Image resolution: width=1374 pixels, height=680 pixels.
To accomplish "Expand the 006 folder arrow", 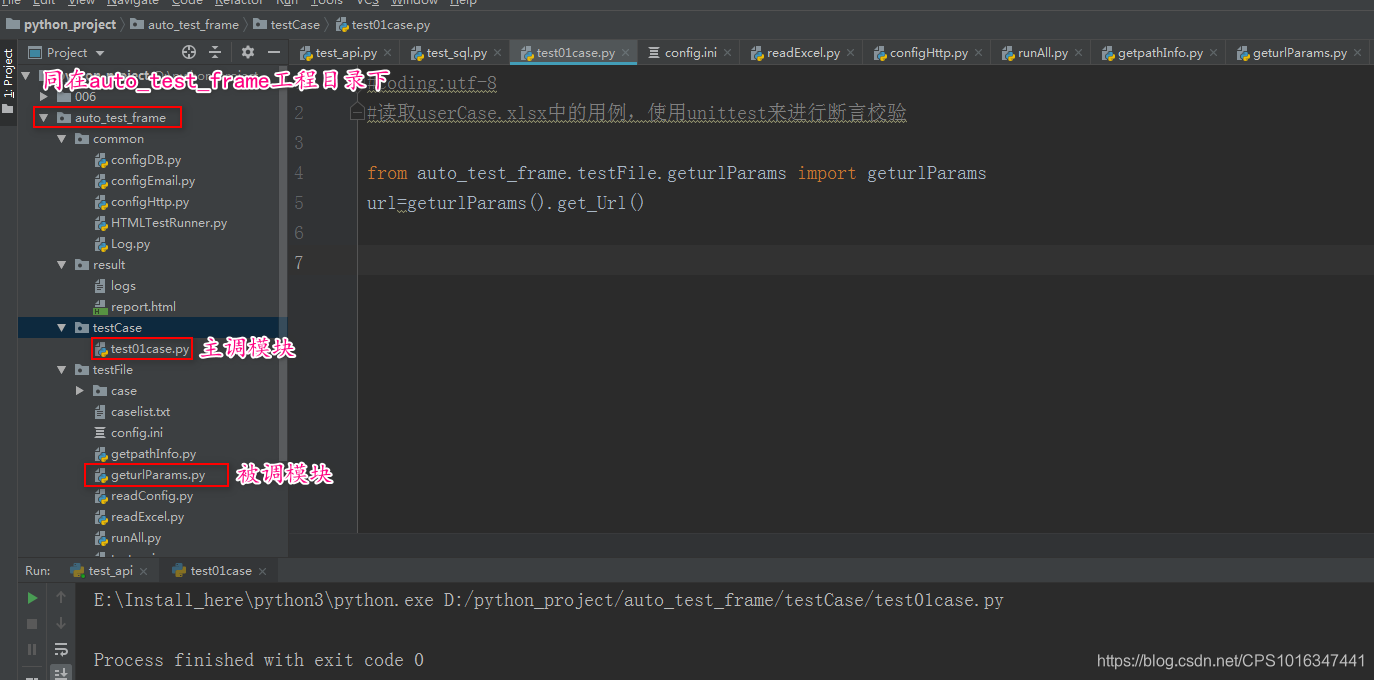I will click(43, 97).
